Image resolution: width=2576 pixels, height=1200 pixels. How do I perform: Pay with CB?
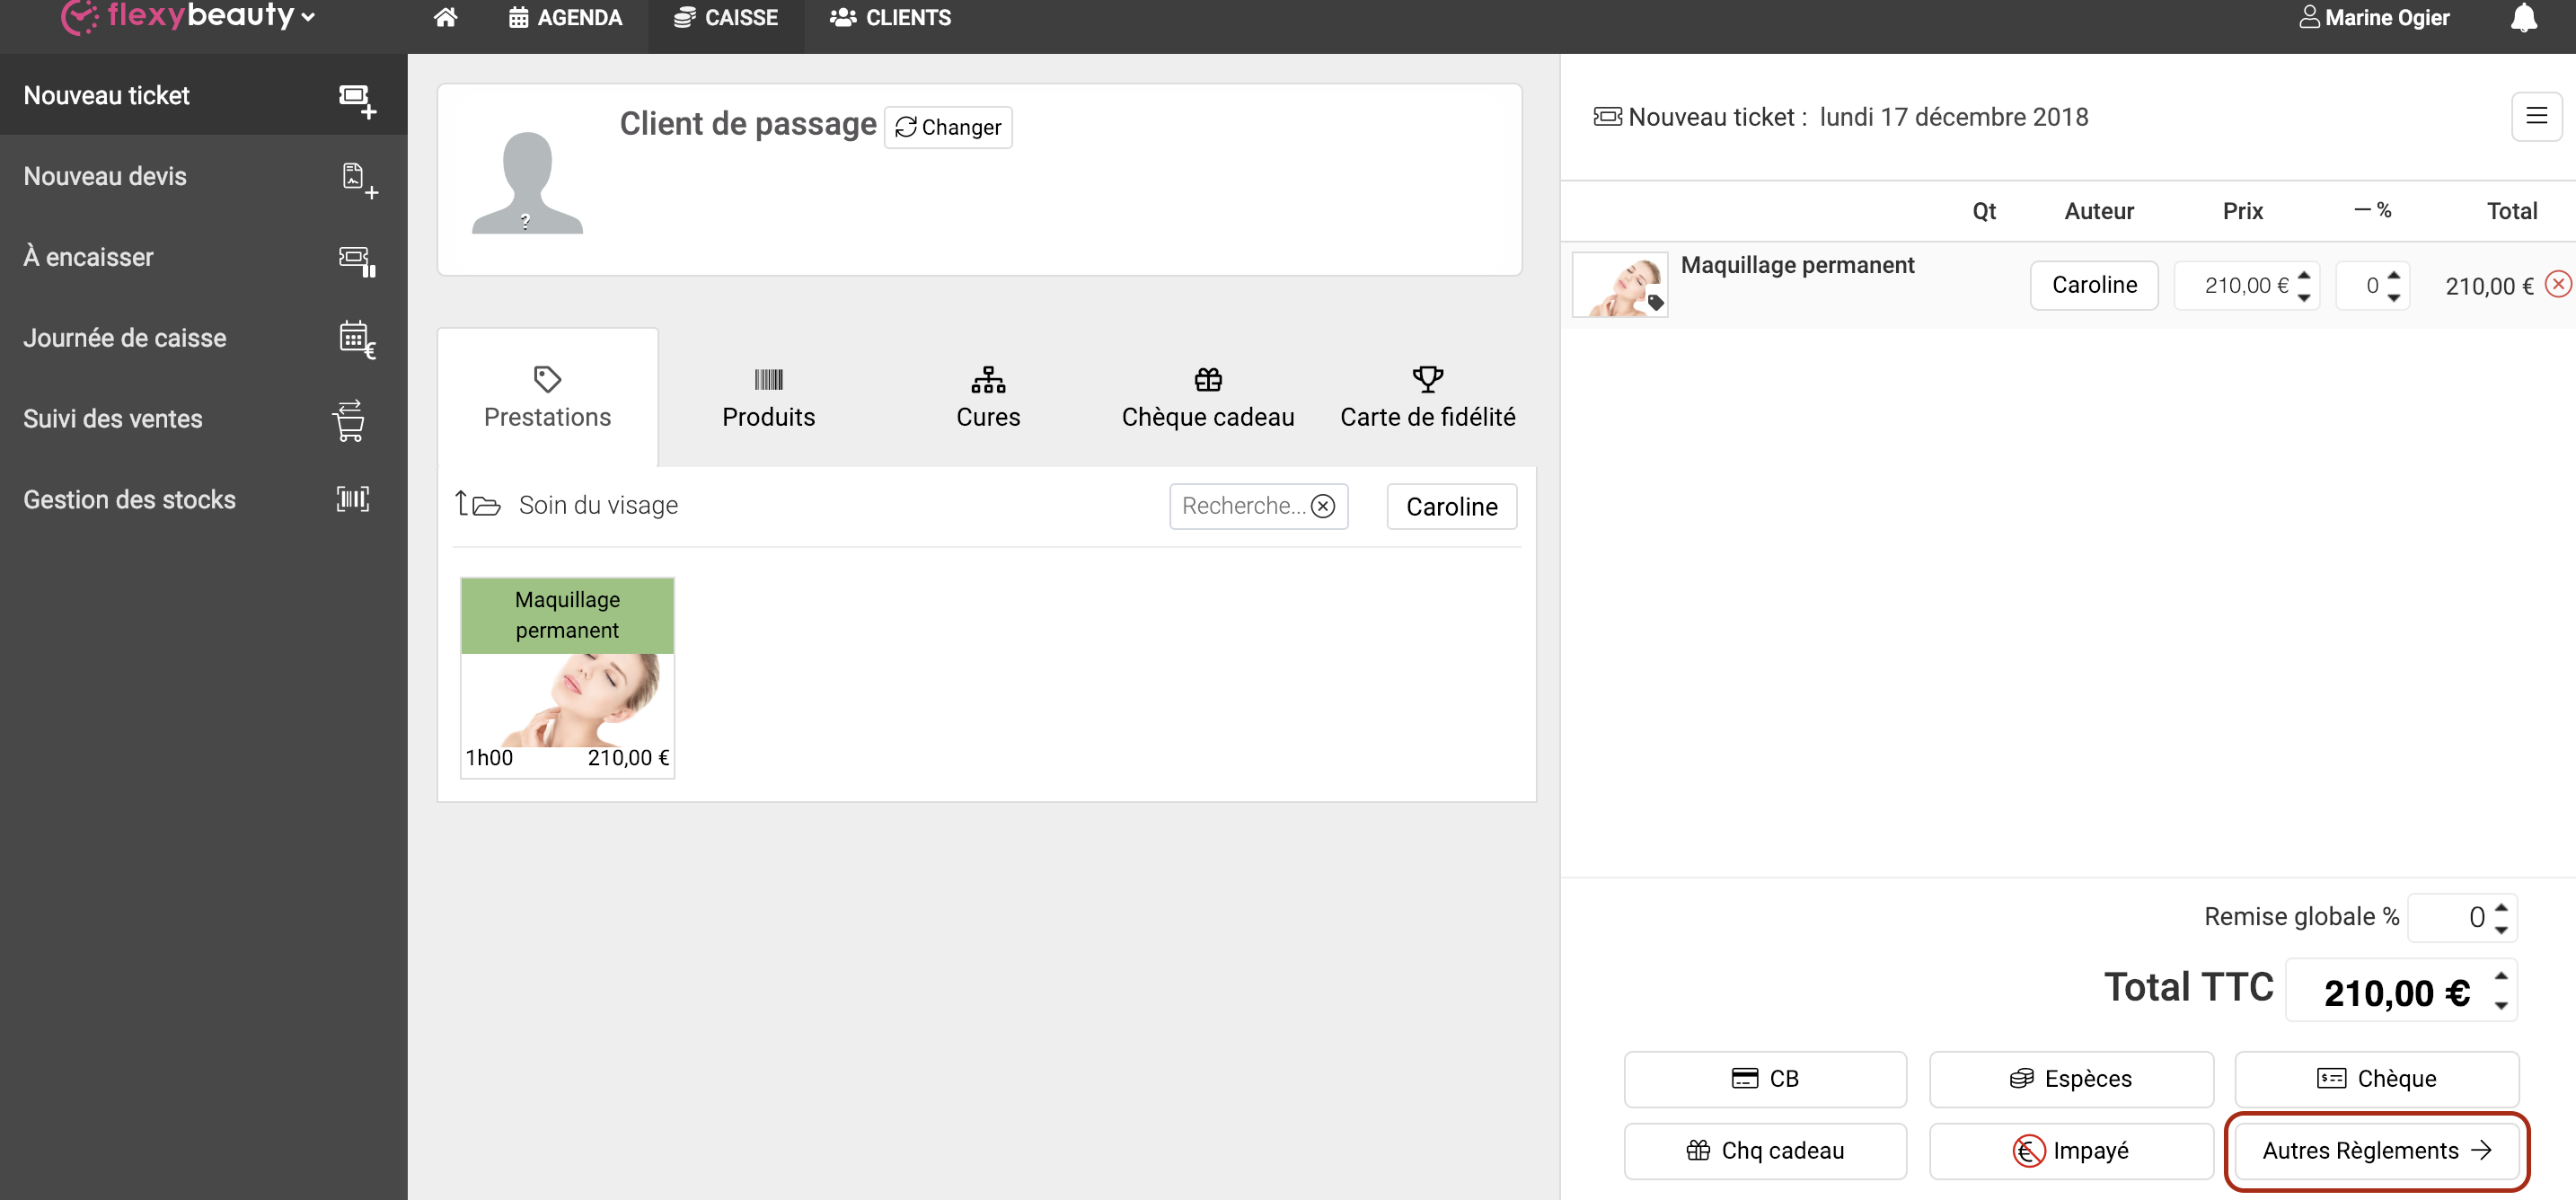pyautogui.click(x=1764, y=1078)
